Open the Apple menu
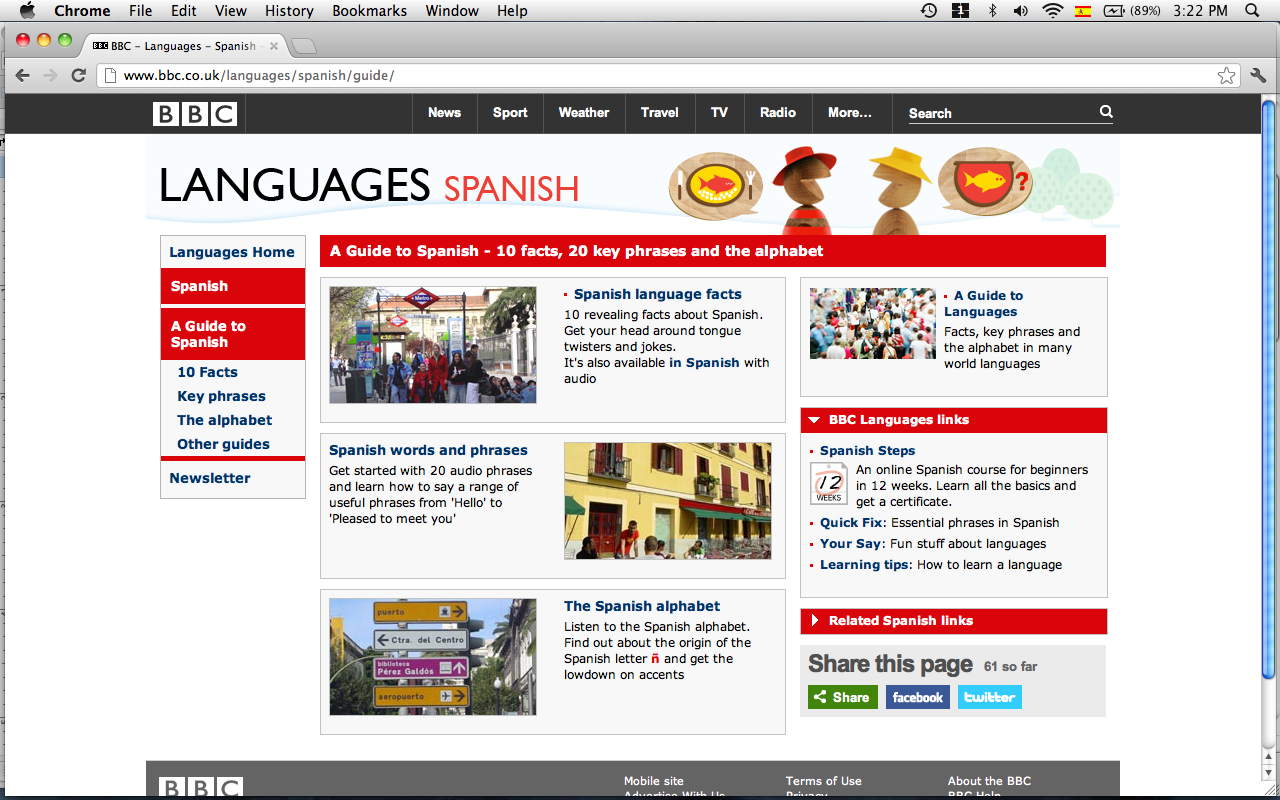 pos(27,11)
